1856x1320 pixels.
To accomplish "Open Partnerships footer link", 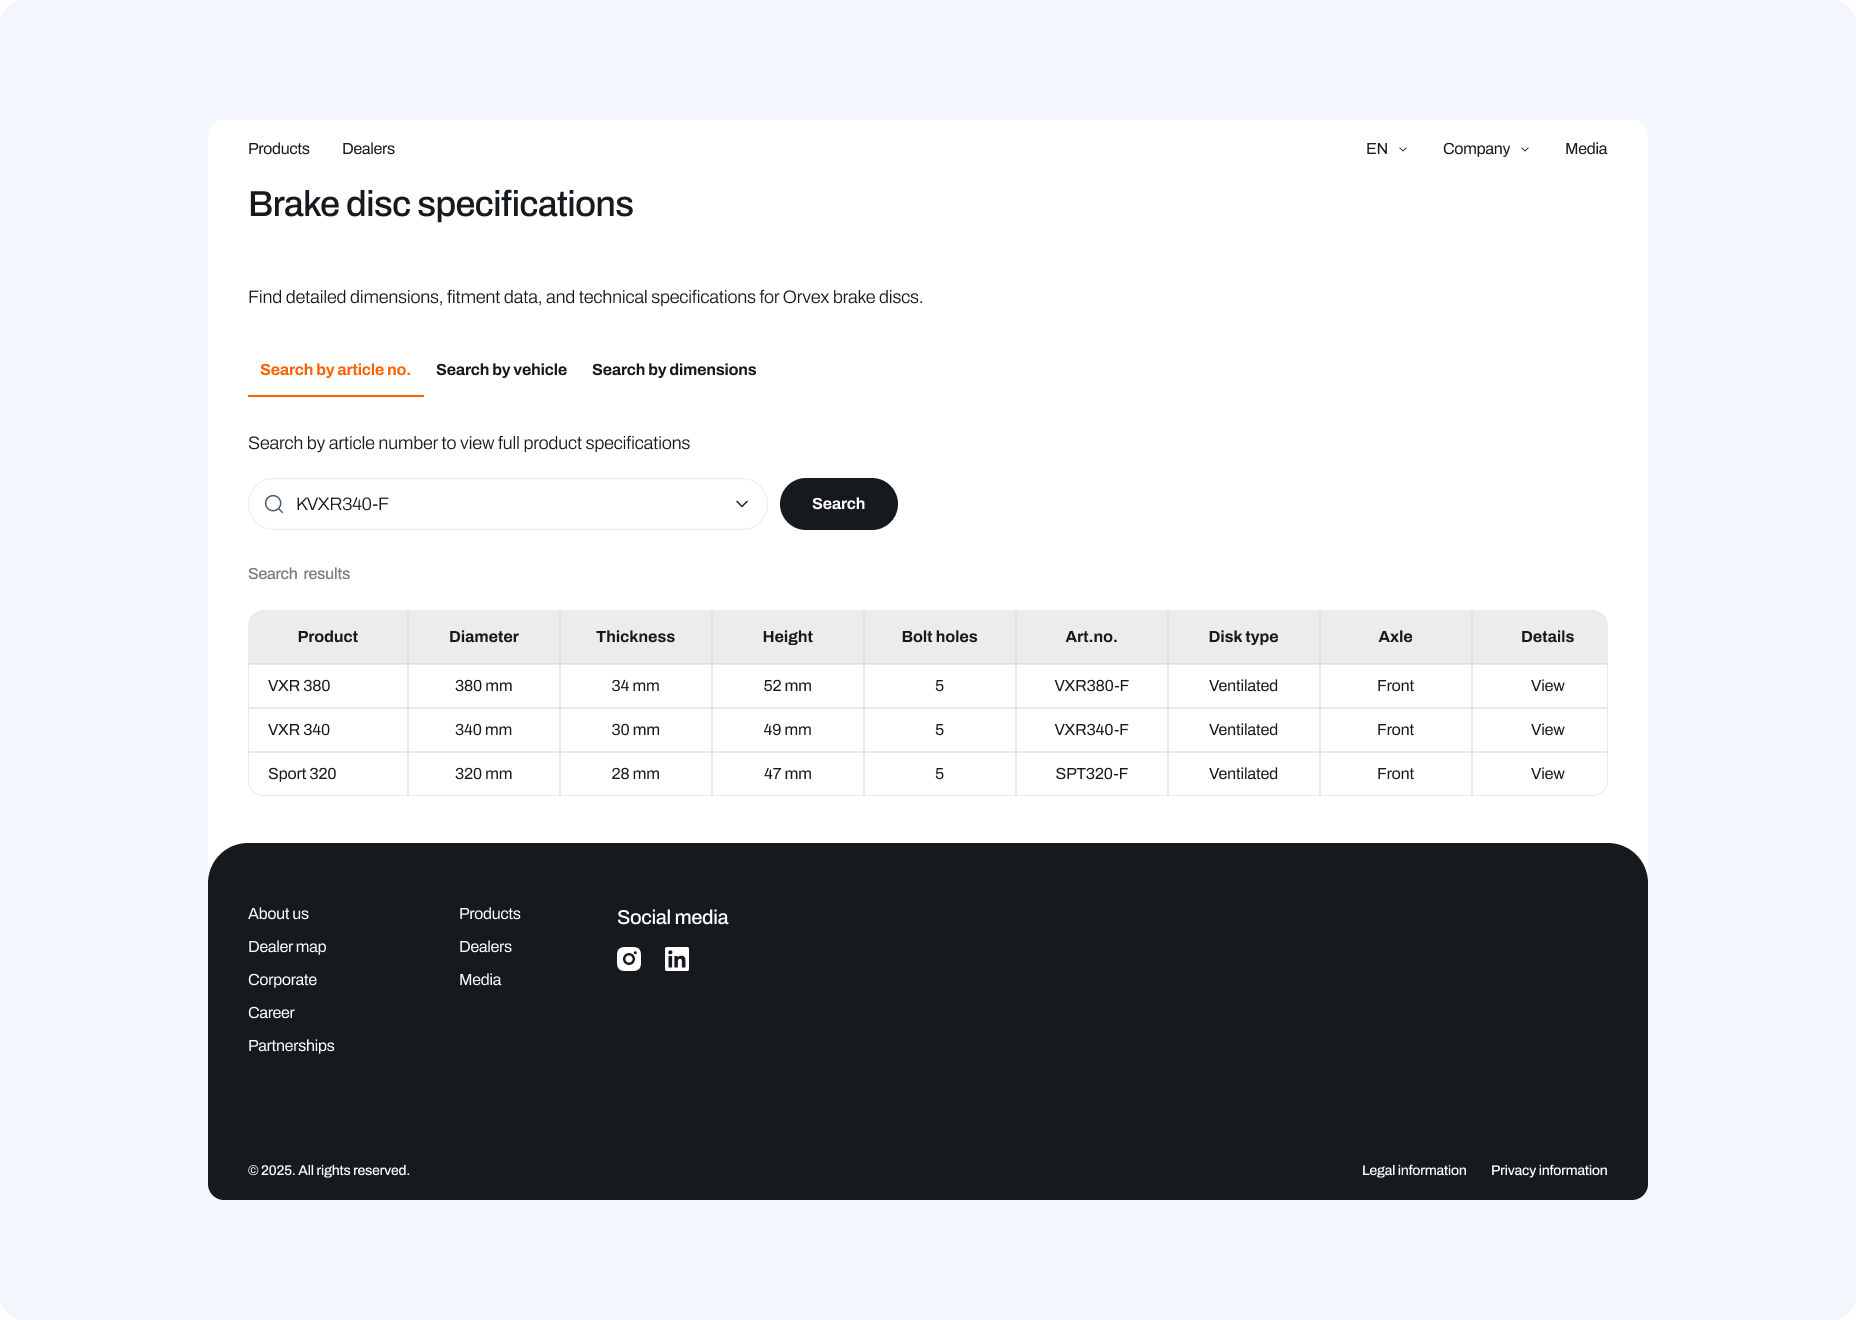I will point(291,1046).
